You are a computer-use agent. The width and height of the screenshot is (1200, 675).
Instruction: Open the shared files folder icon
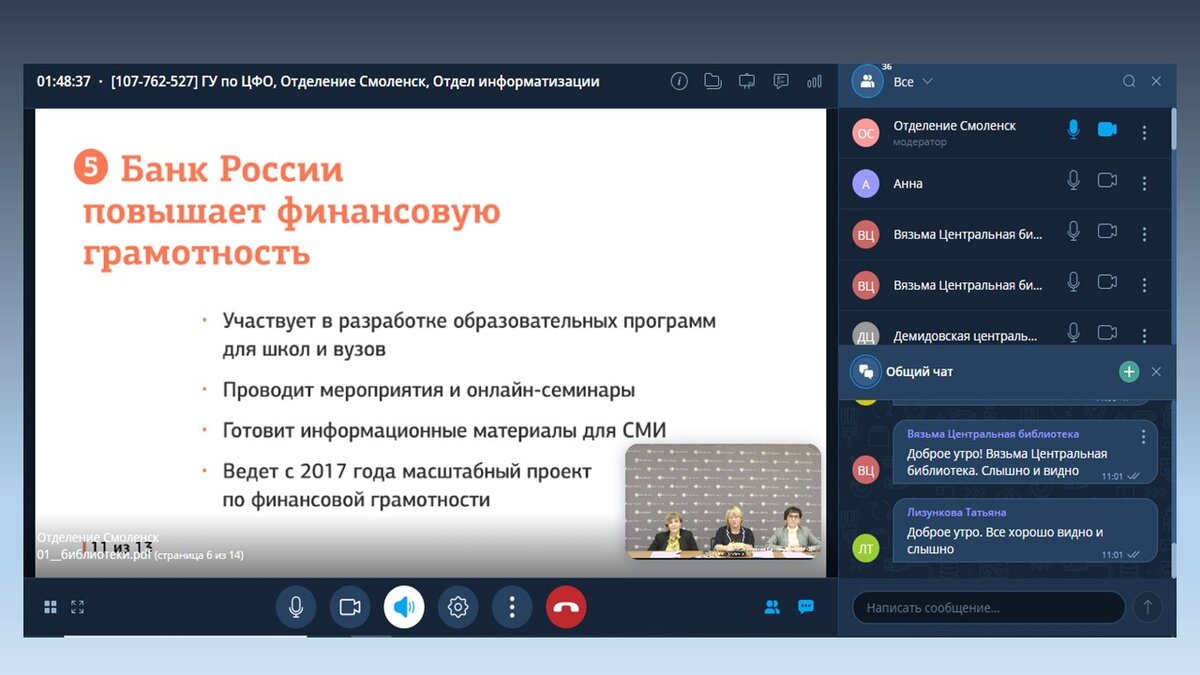[713, 81]
